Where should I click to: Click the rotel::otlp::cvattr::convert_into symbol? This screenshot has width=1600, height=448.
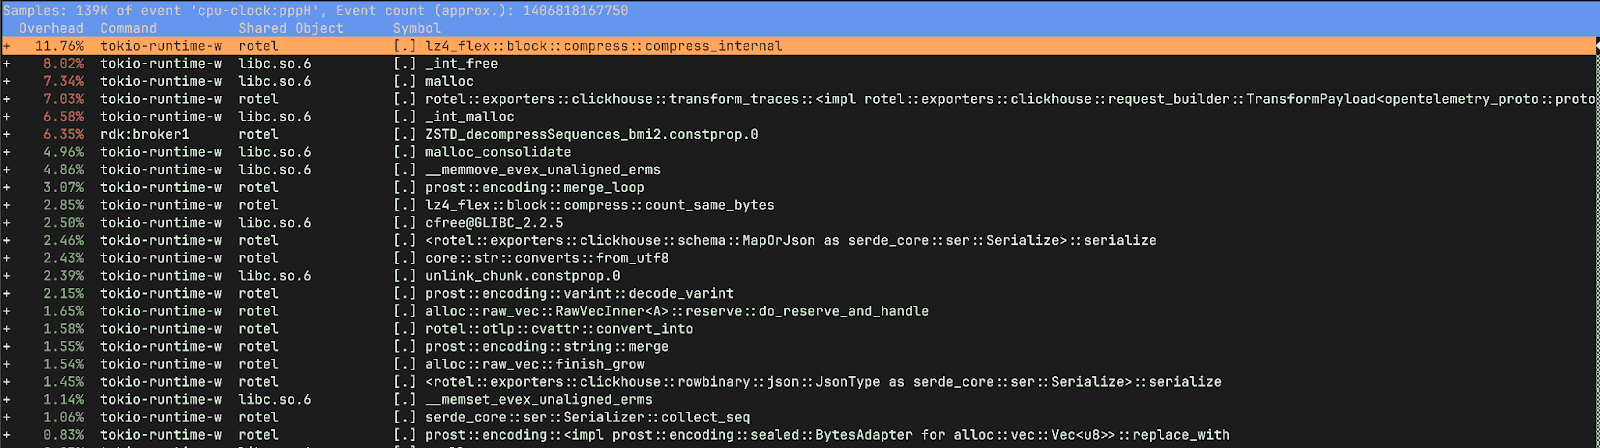click(559, 329)
